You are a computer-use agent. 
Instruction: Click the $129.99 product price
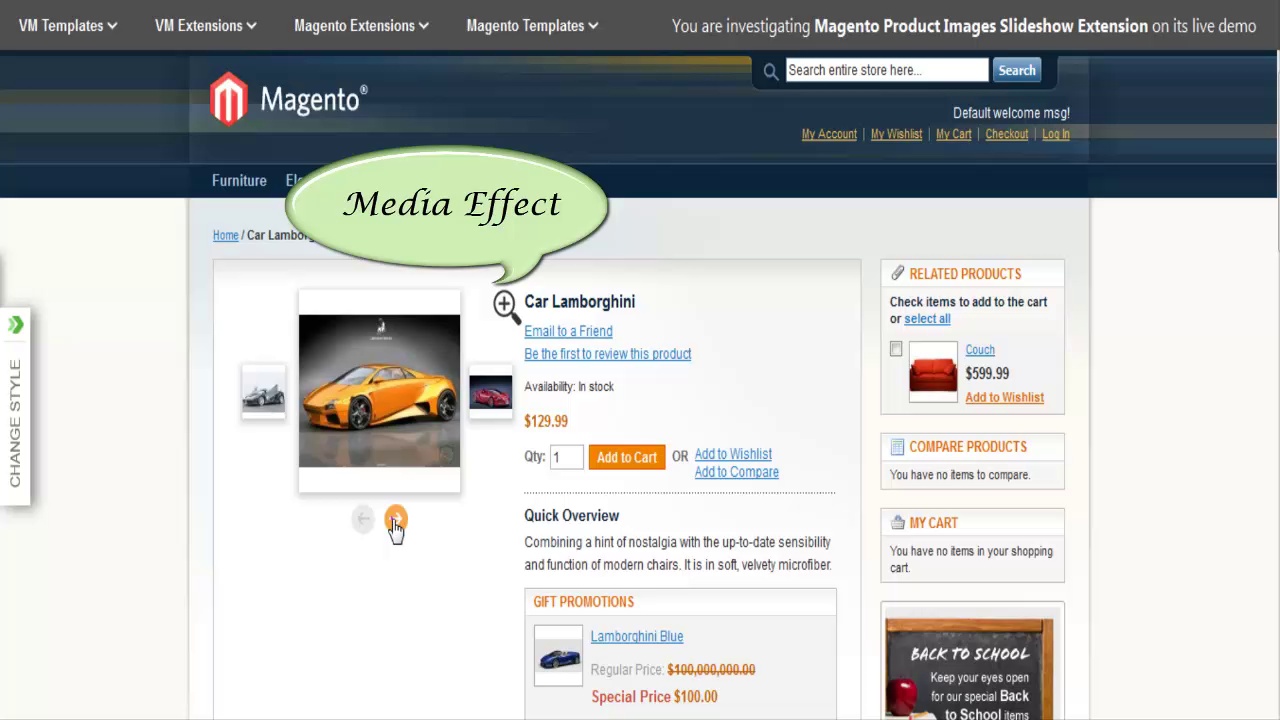545,421
